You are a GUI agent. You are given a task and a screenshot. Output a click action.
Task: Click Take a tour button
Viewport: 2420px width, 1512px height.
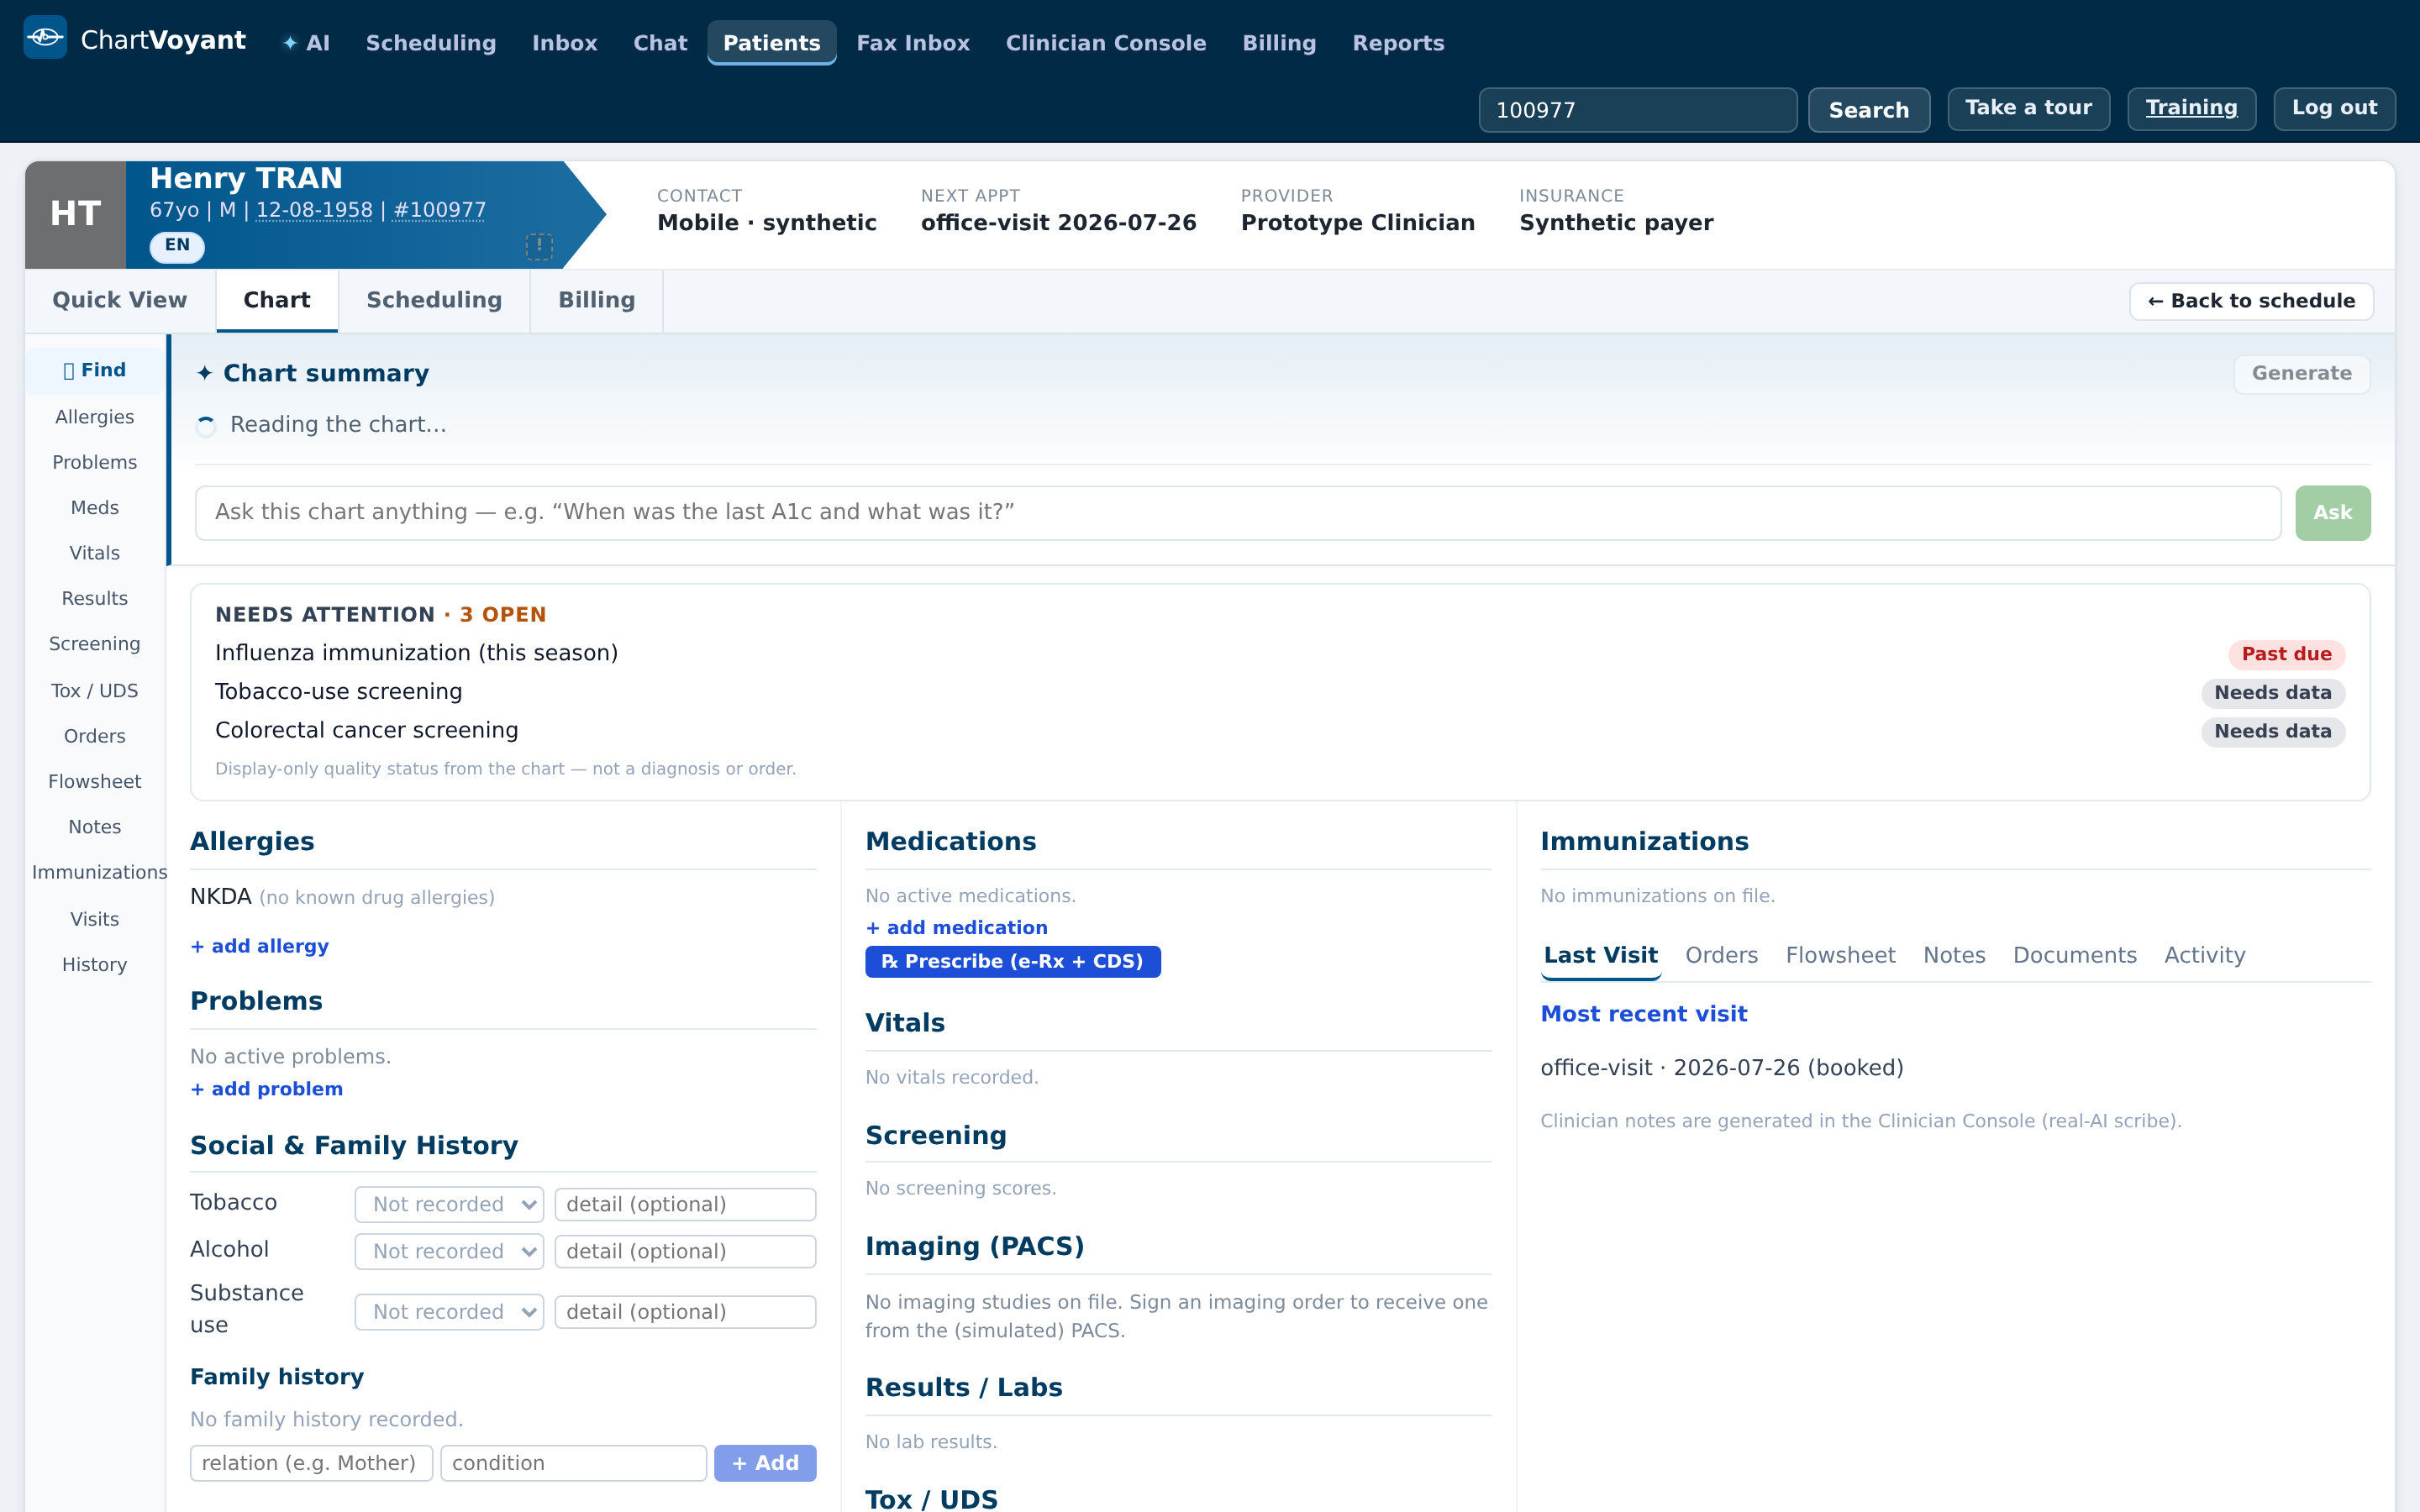point(2028,108)
